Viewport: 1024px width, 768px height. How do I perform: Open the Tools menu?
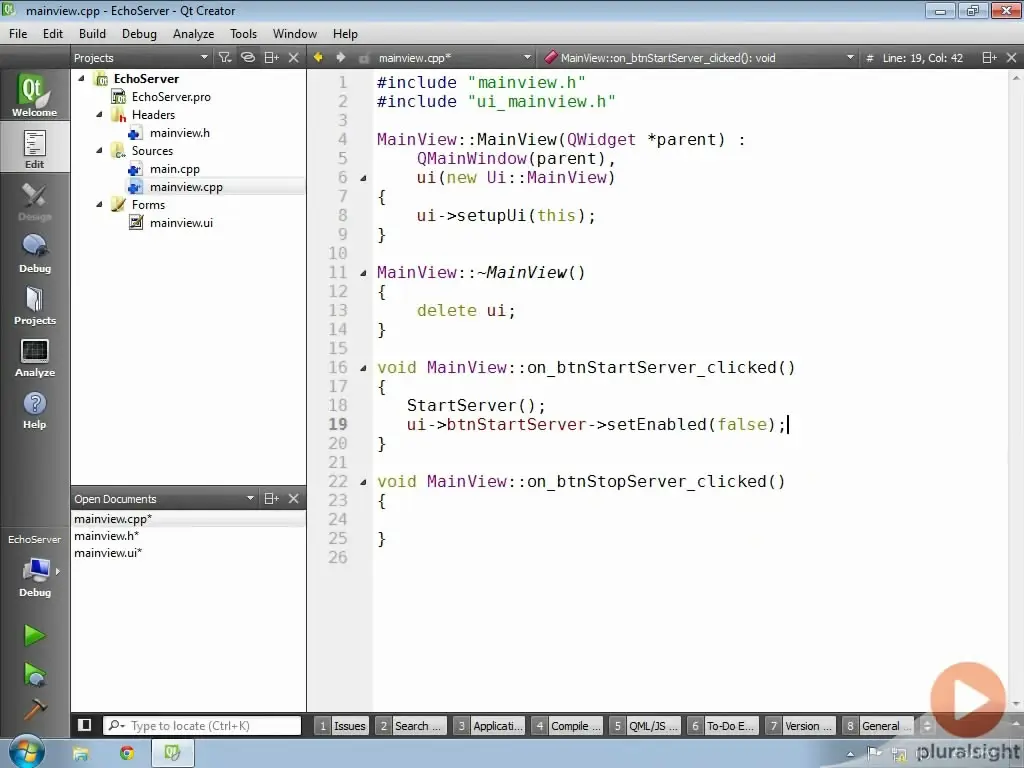243,33
